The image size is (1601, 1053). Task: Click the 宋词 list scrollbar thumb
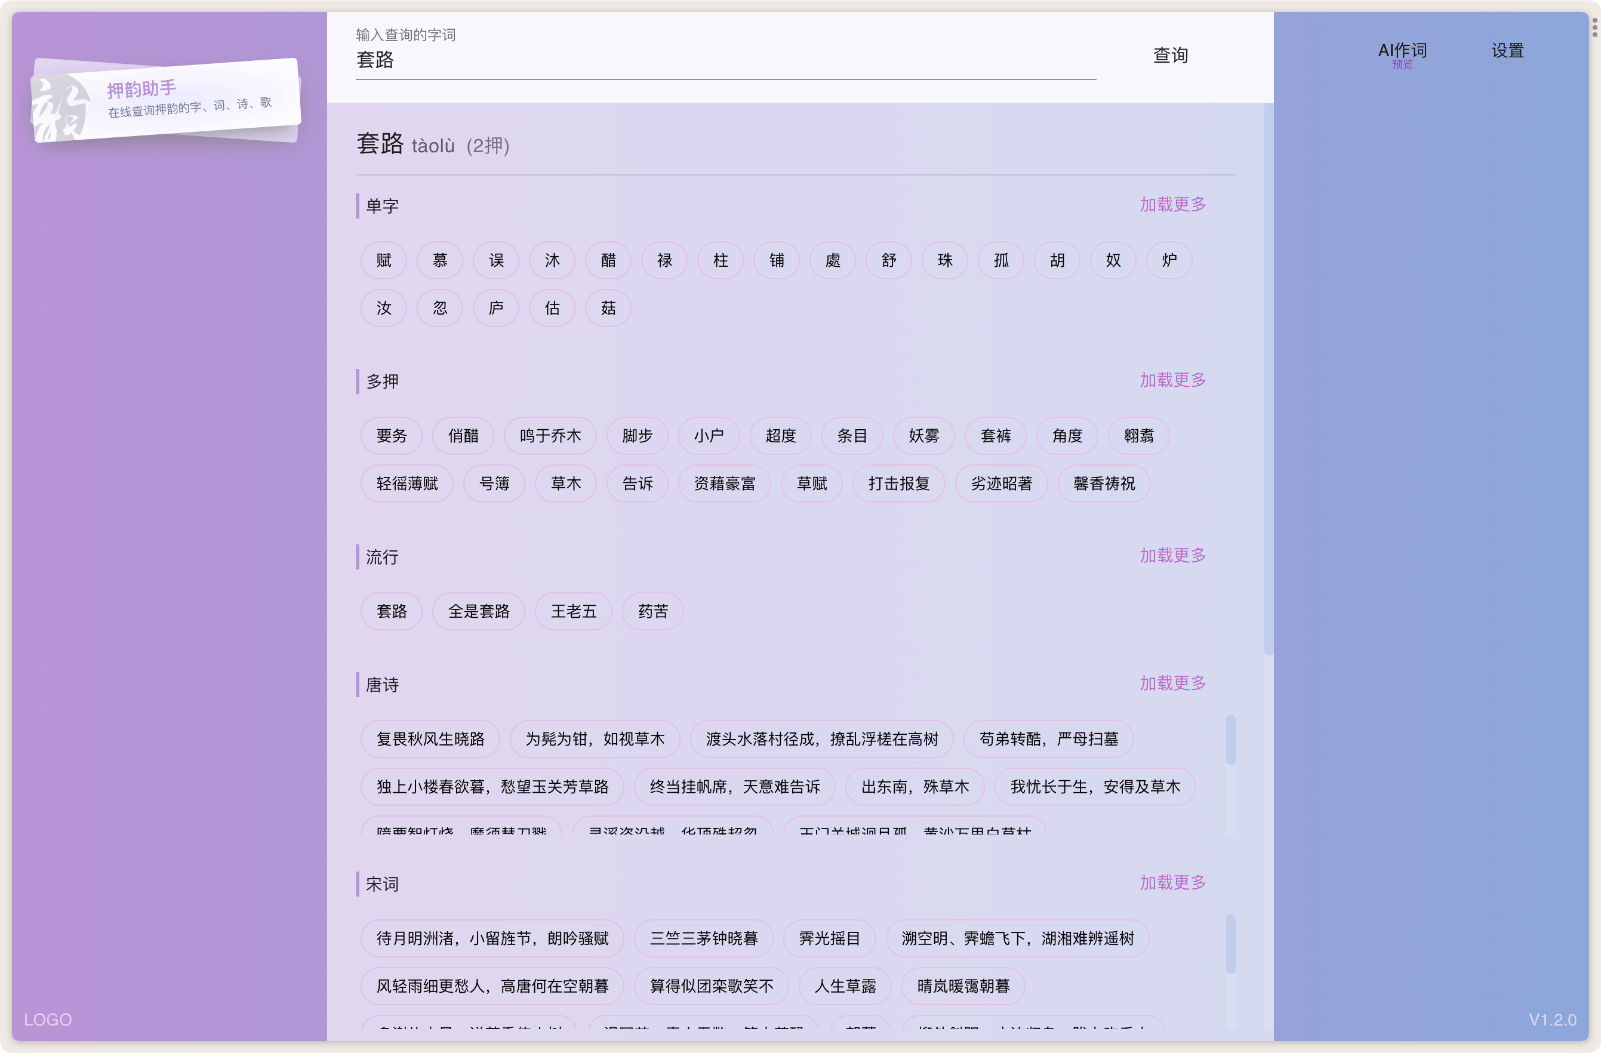tap(1230, 944)
